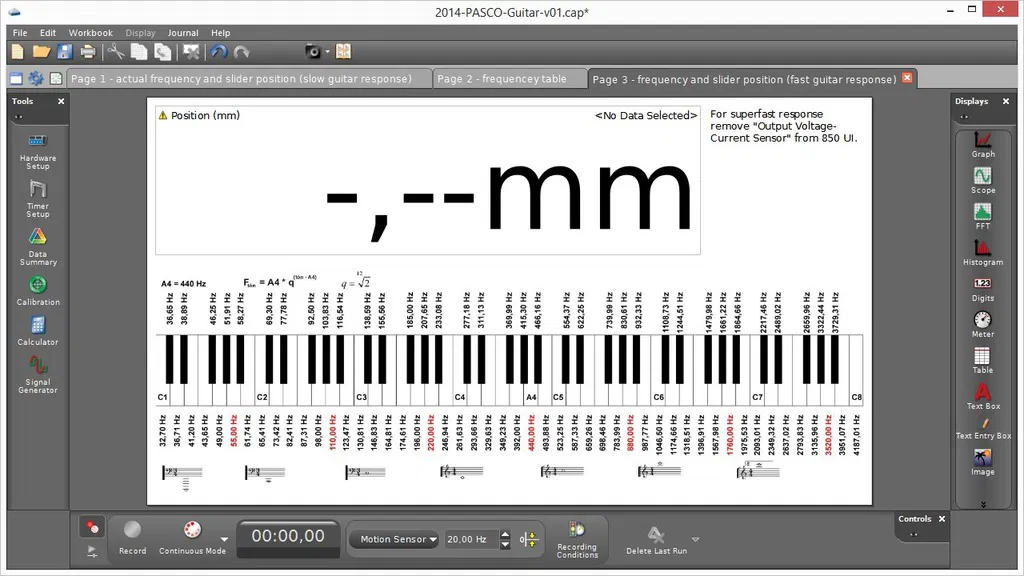The image size is (1024, 576).
Task: Click the redo arrow icon
Action: coord(242,52)
